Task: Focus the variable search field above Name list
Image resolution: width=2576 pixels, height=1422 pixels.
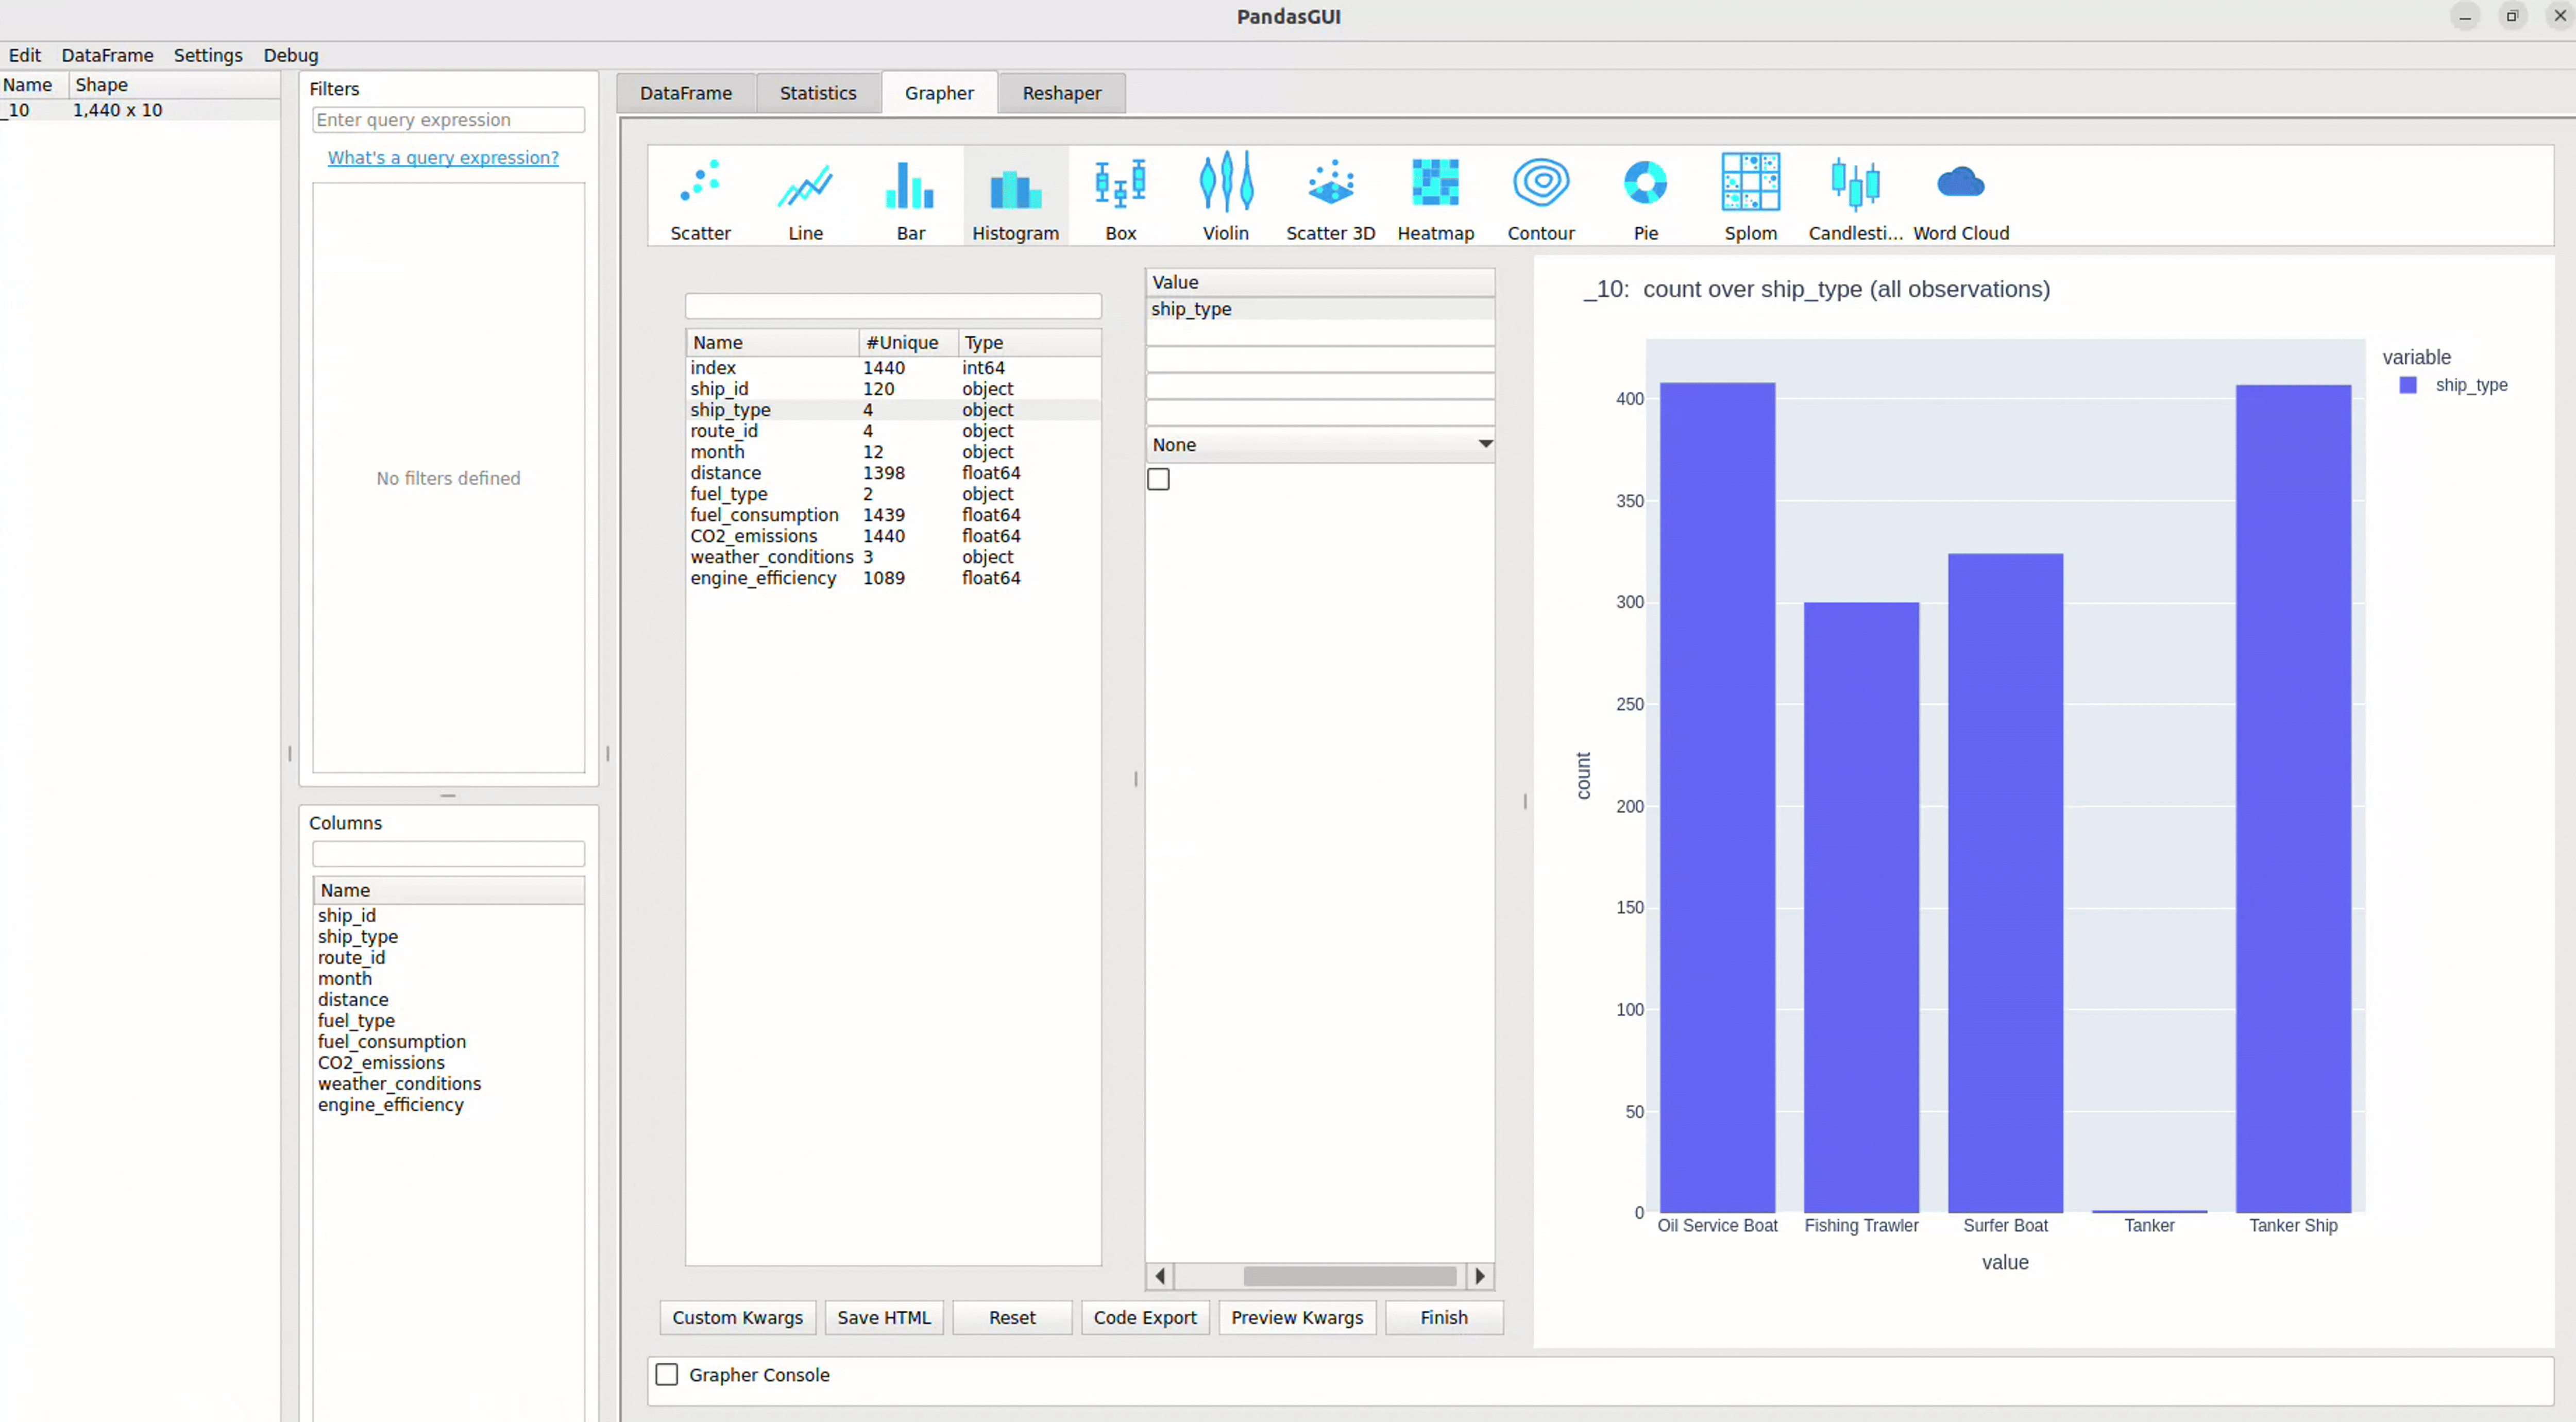Action: (x=893, y=306)
